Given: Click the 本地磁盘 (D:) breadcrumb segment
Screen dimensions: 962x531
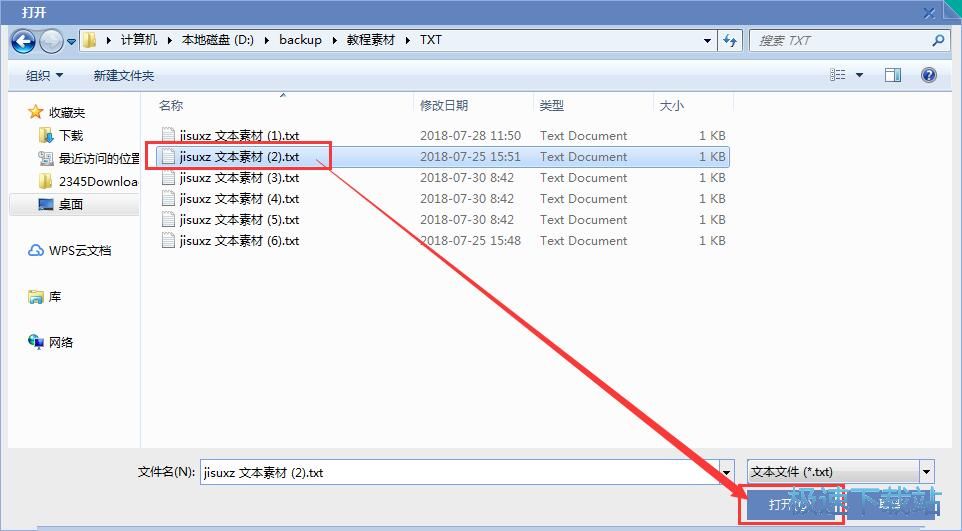Looking at the screenshot, I should tap(218, 40).
